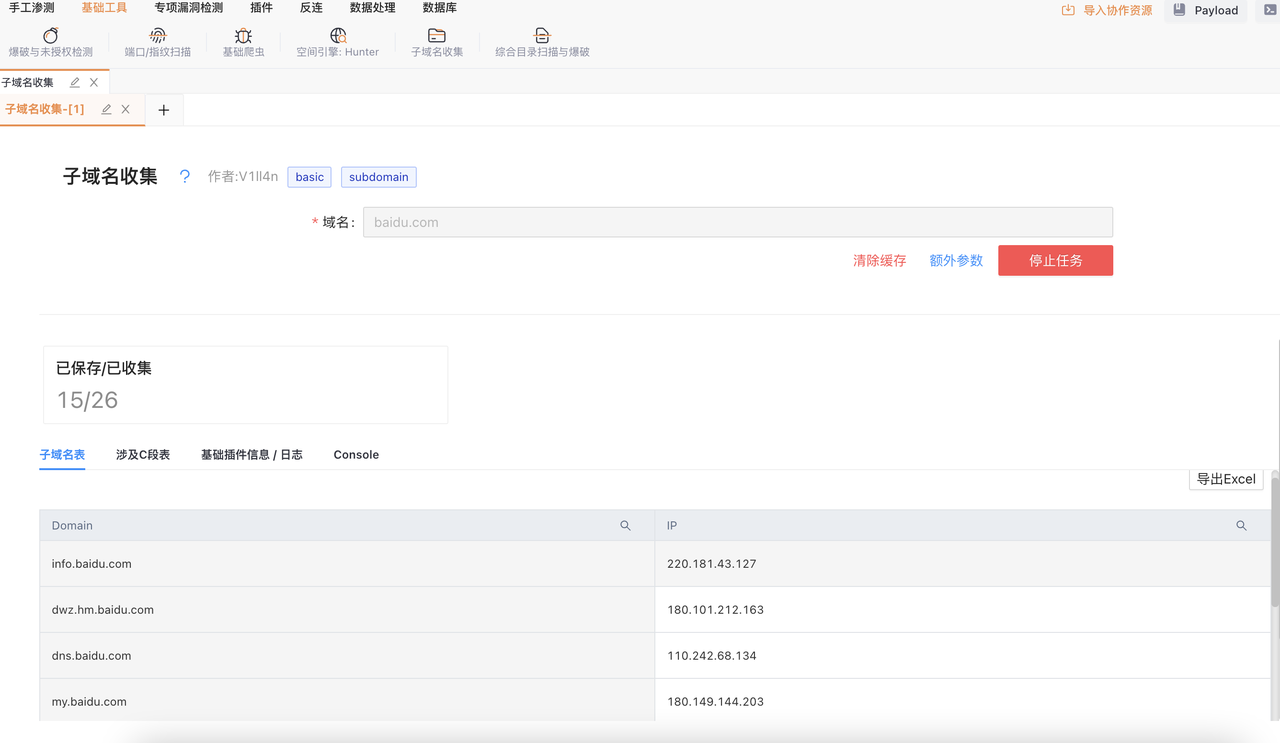Open 空间引擎: Hunter globe icon
Screen dimensions: 1280x743
tap(338, 36)
